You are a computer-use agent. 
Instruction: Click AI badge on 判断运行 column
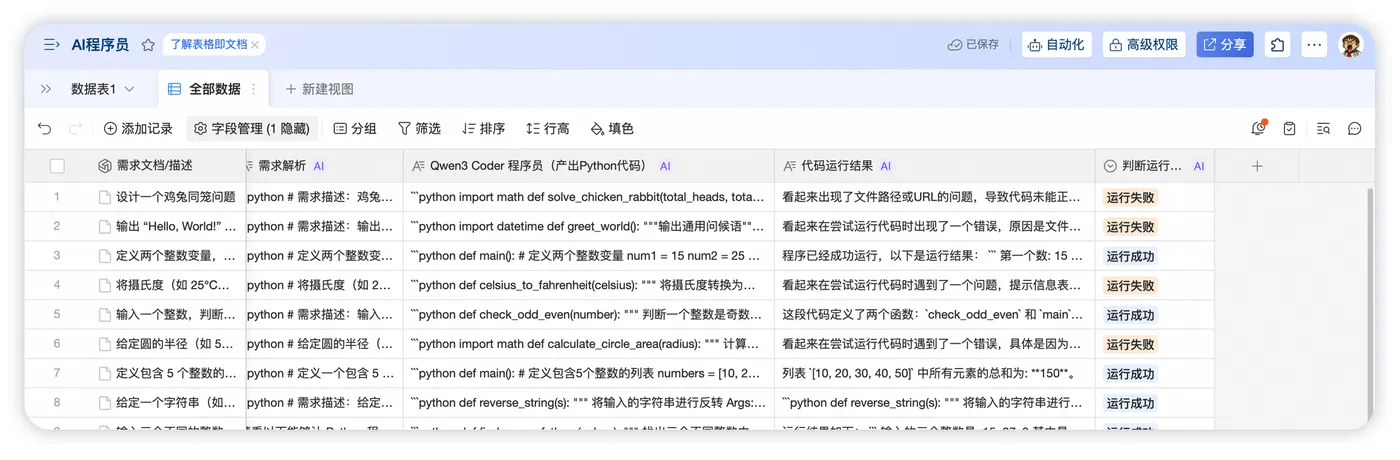pyautogui.click(x=1199, y=166)
